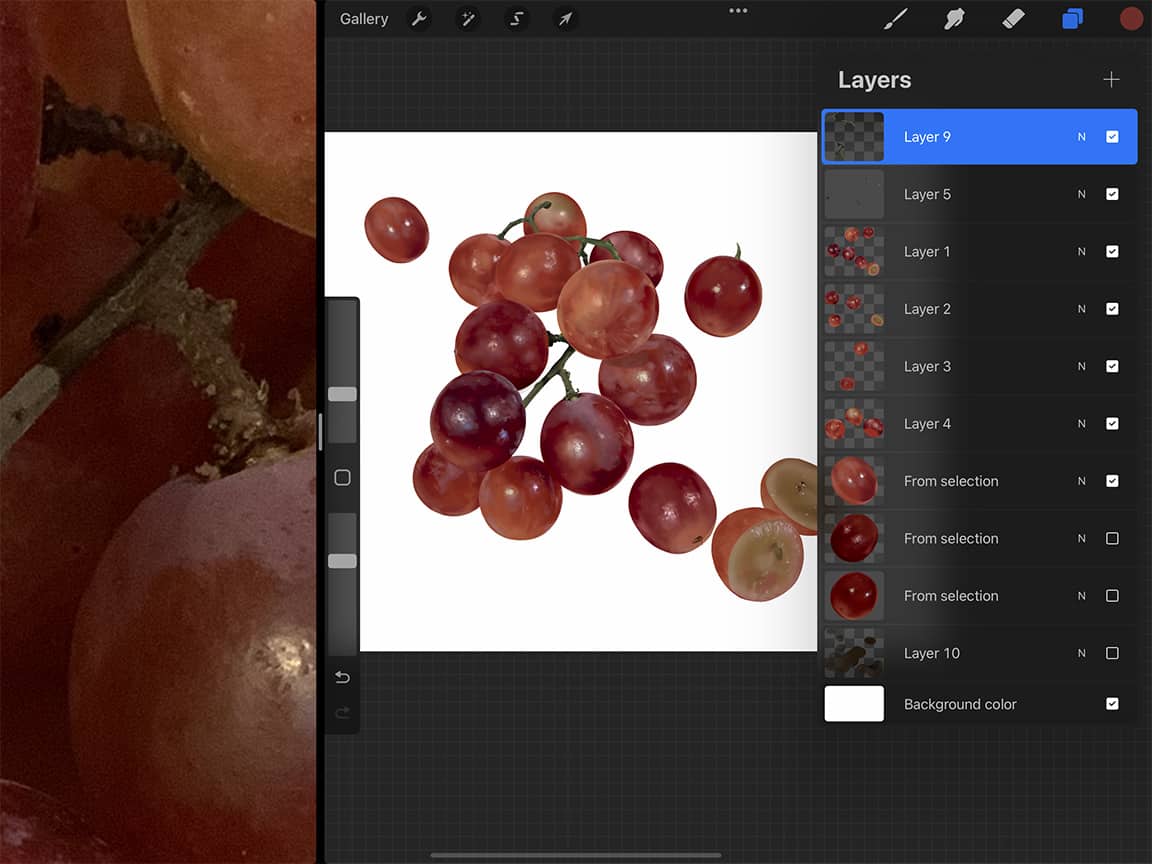The width and height of the screenshot is (1152, 864).
Task: Hide the Layer 2 layer
Action: coord(1112,309)
